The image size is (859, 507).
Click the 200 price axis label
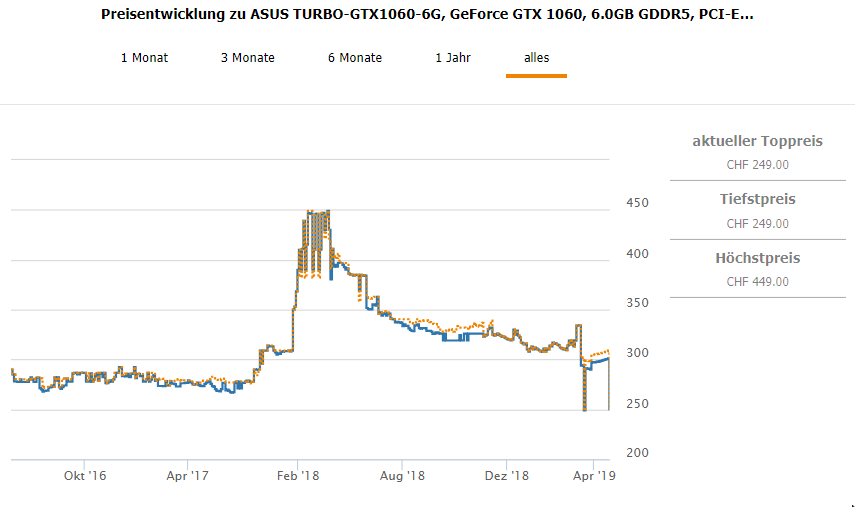[x=637, y=453]
